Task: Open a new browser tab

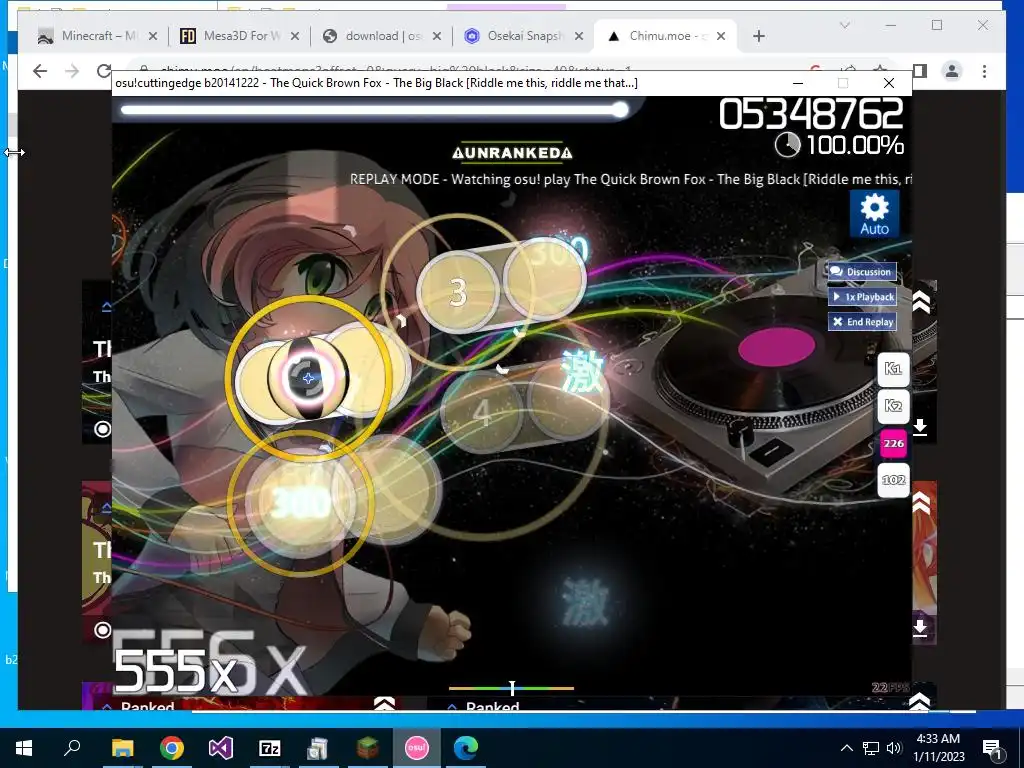Action: [759, 37]
